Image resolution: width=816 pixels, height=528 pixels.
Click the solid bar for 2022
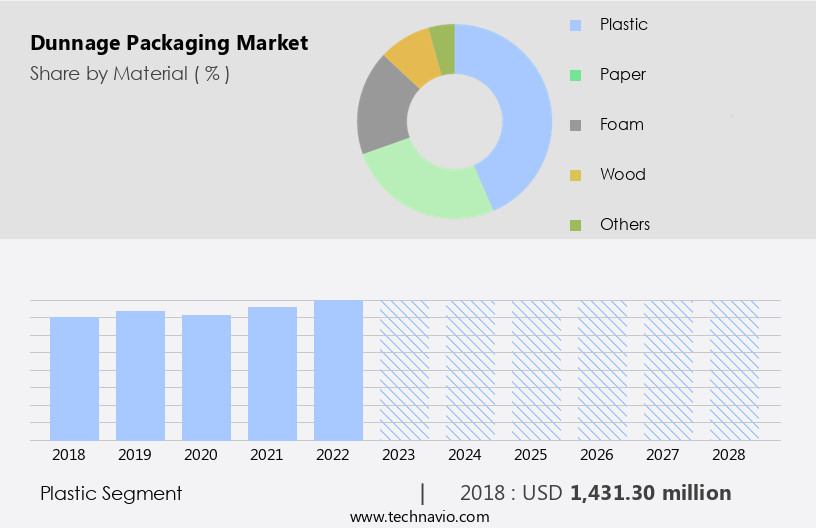pyautogui.click(x=338, y=370)
